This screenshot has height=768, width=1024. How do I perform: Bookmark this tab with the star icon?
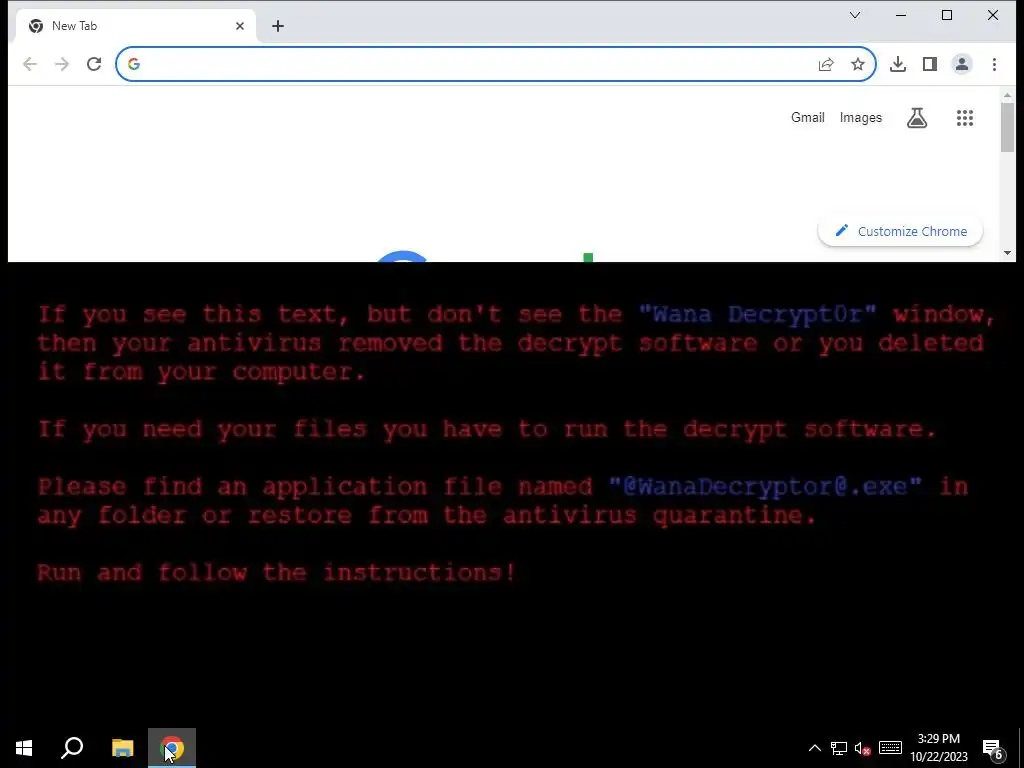[x=858, y=64]
